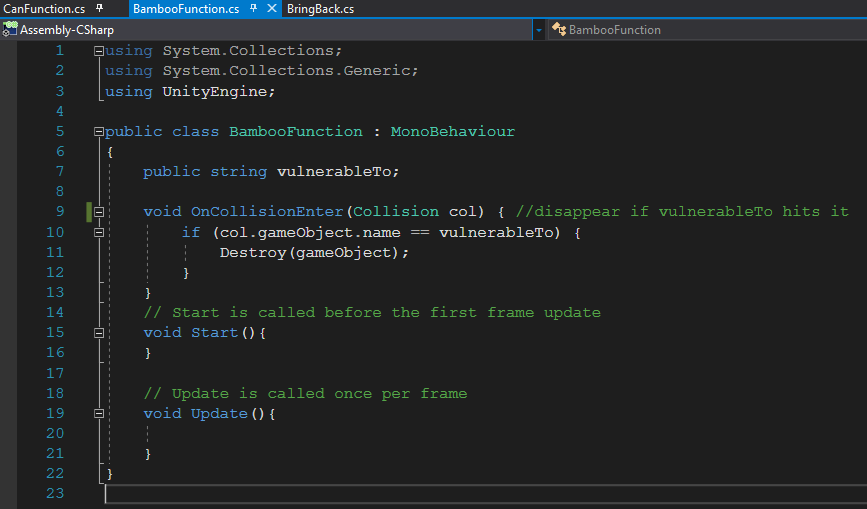Viewport: 867px width, 509px height.
Task: Collapse the using directives block
Action: (99, 51)
